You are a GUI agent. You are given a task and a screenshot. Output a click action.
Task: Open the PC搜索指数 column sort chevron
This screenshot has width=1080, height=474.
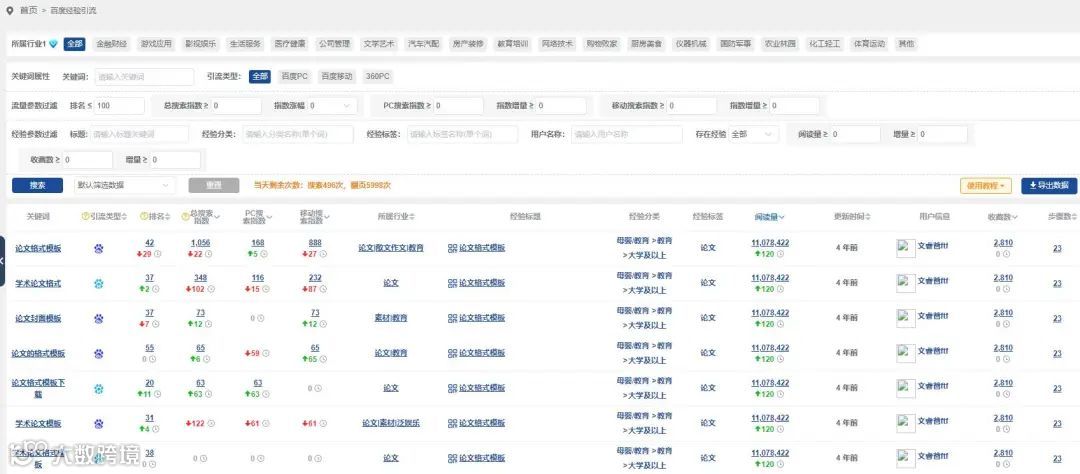click(269, 216)
